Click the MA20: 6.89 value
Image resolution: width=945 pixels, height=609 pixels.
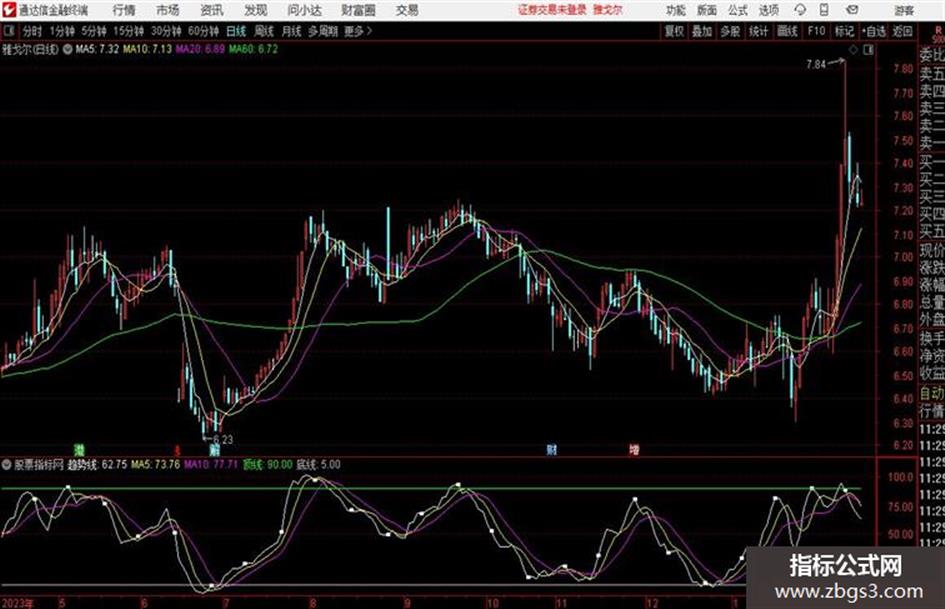(x=200, y=49)
